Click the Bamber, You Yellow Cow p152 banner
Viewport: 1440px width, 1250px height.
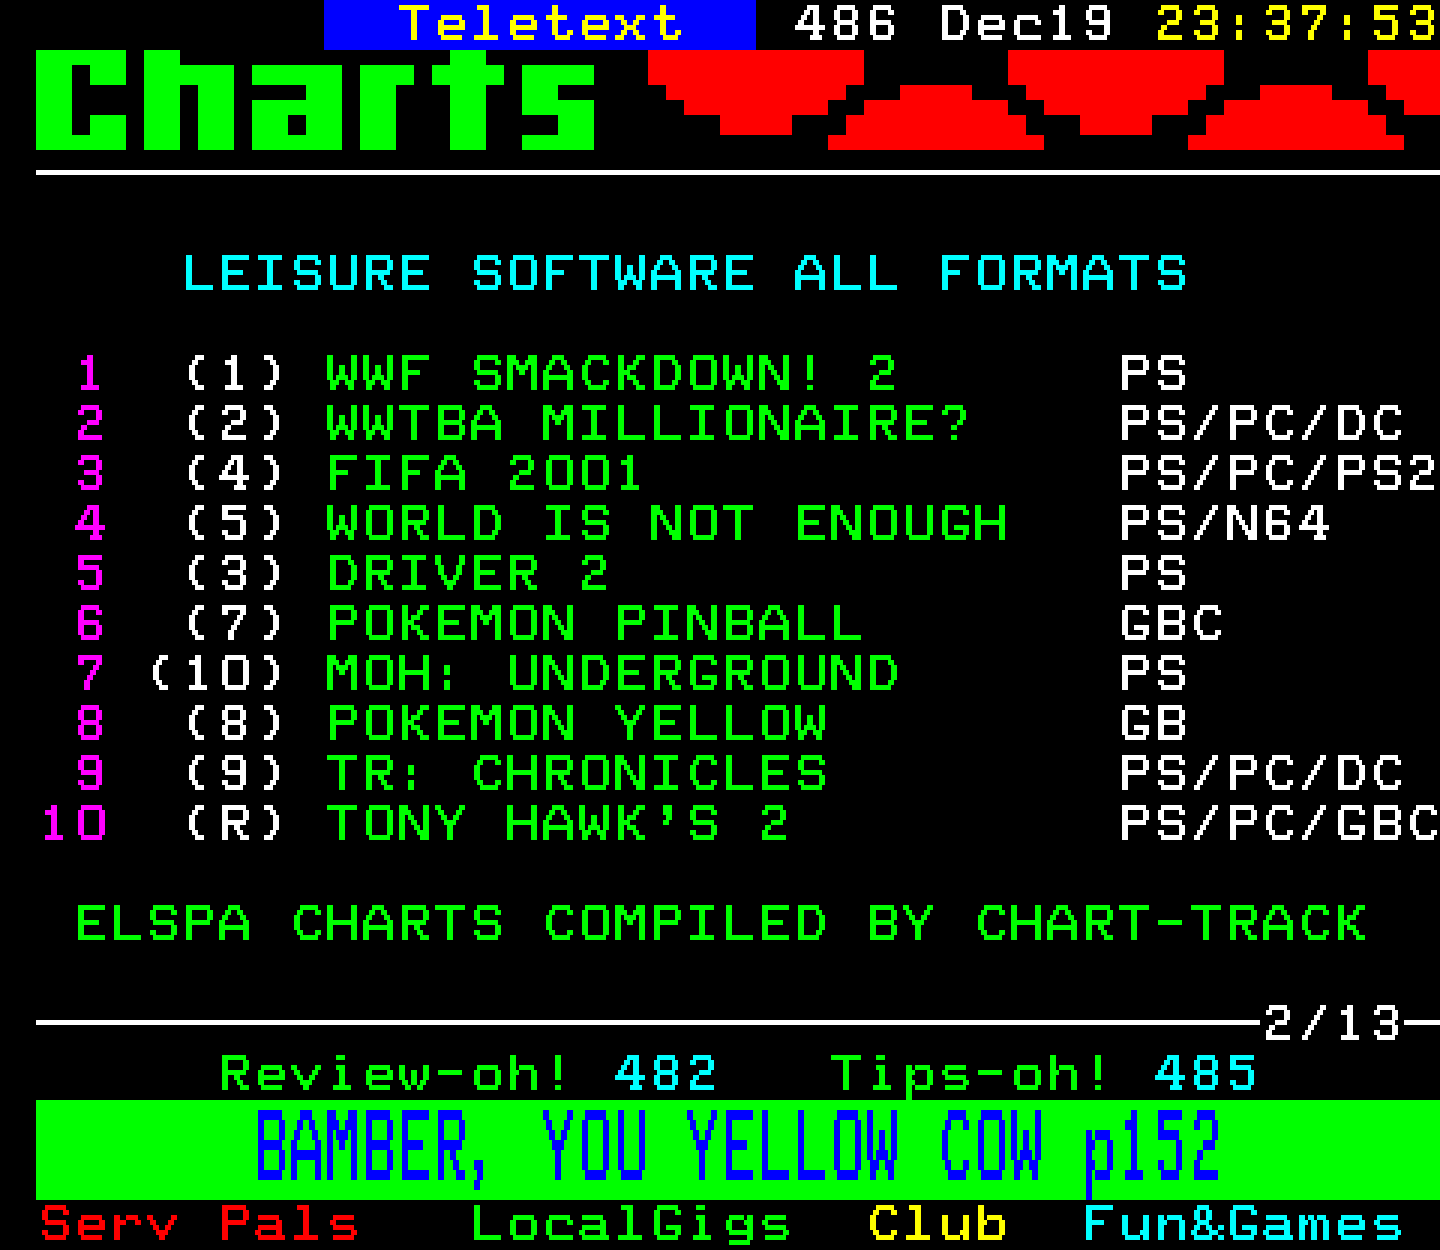tap(737, 1148)
